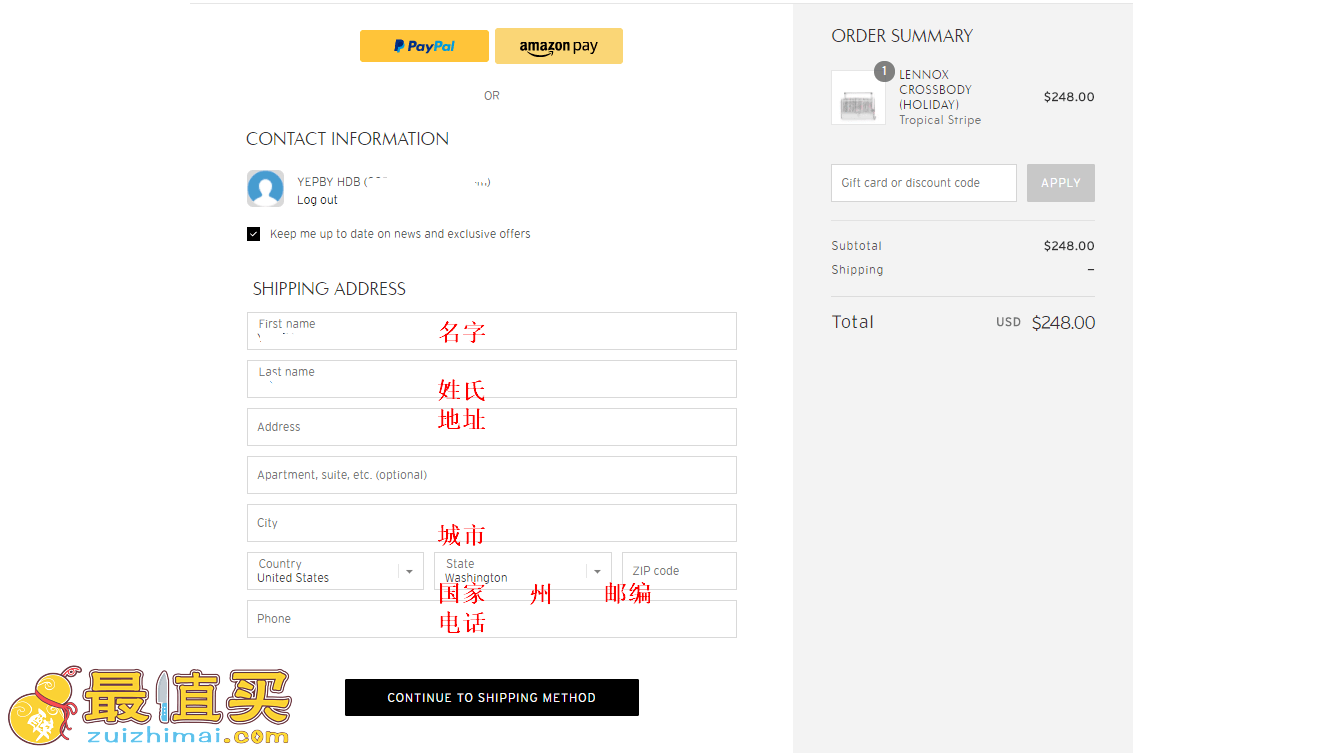Image resolution: width=1319 pixels, height=753 pixels.
Task: Continue to shipping method
Action: point(492,698)
